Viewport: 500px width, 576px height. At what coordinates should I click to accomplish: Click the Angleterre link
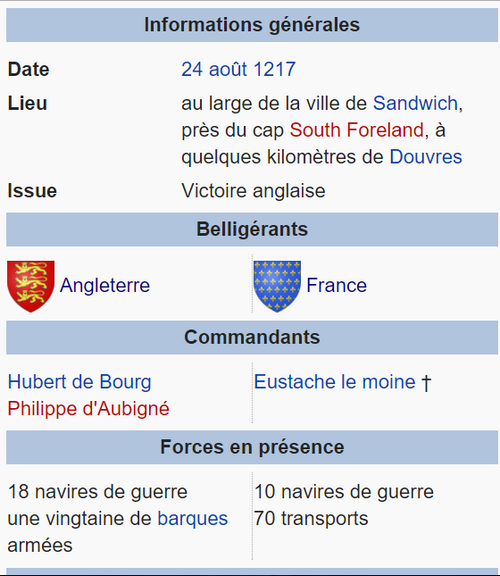(x=105, y=285)
